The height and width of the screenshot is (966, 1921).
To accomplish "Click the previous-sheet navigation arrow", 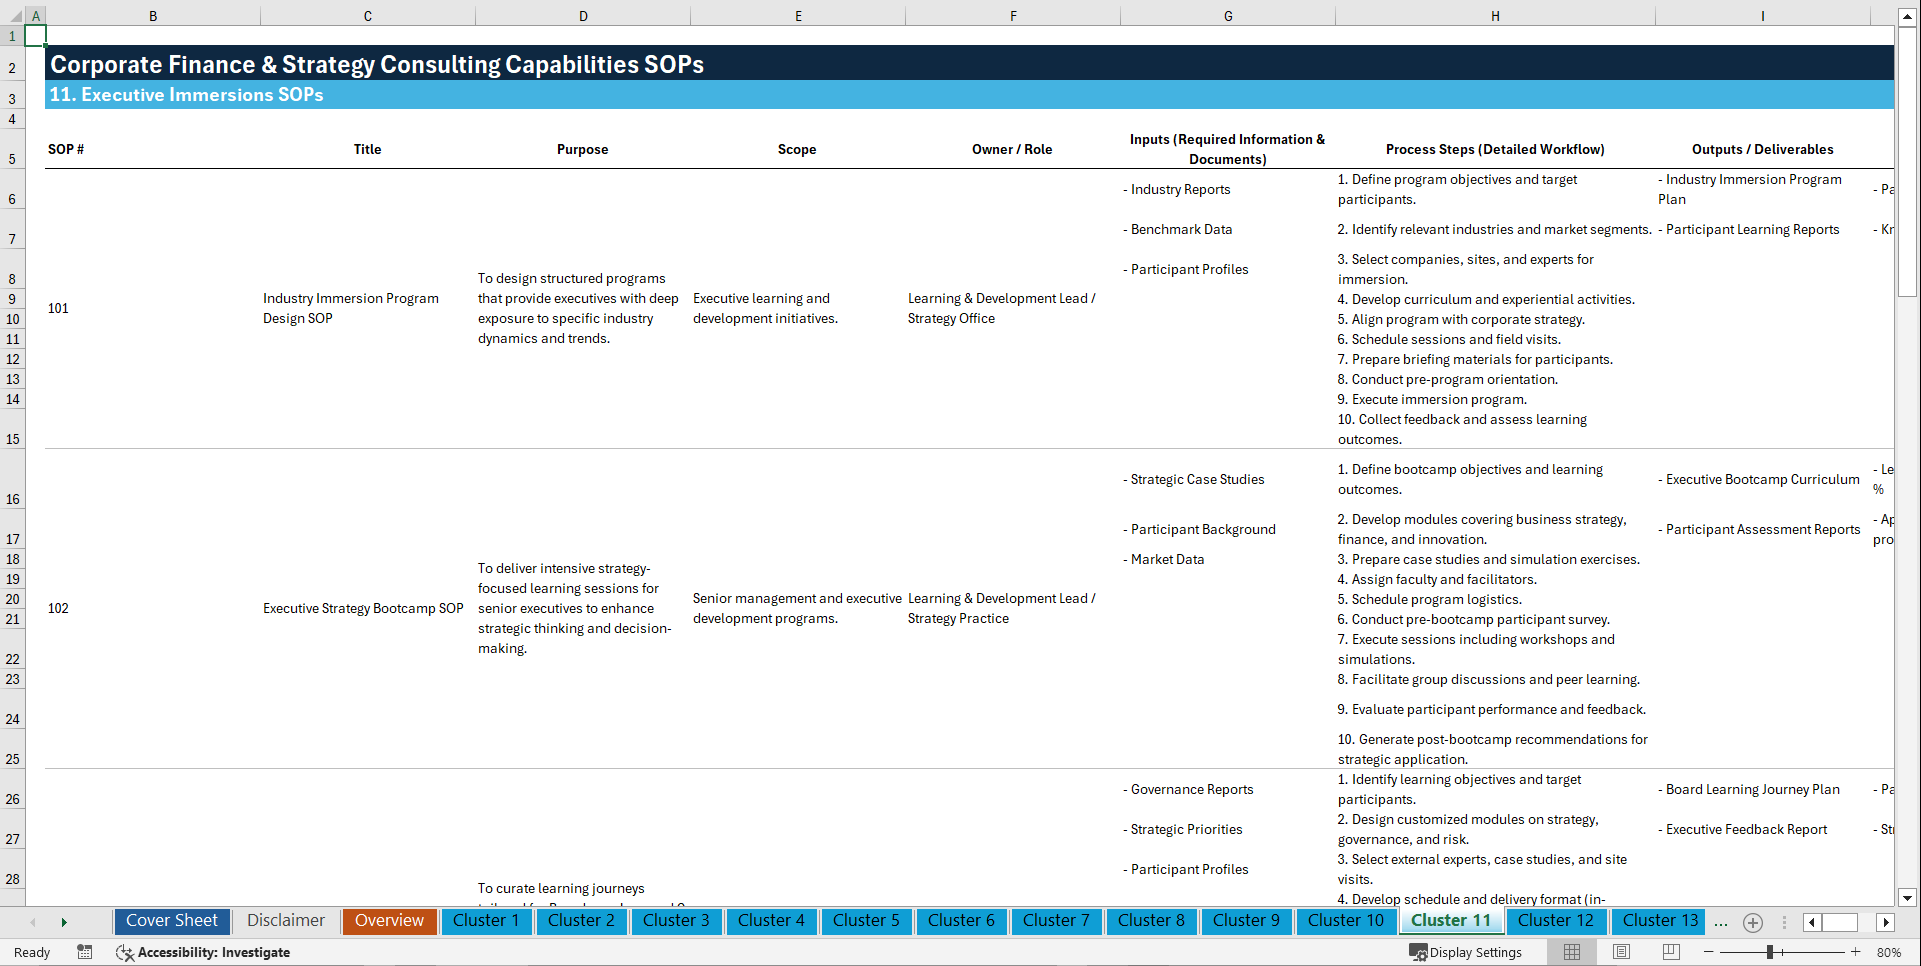I will 33,922.
